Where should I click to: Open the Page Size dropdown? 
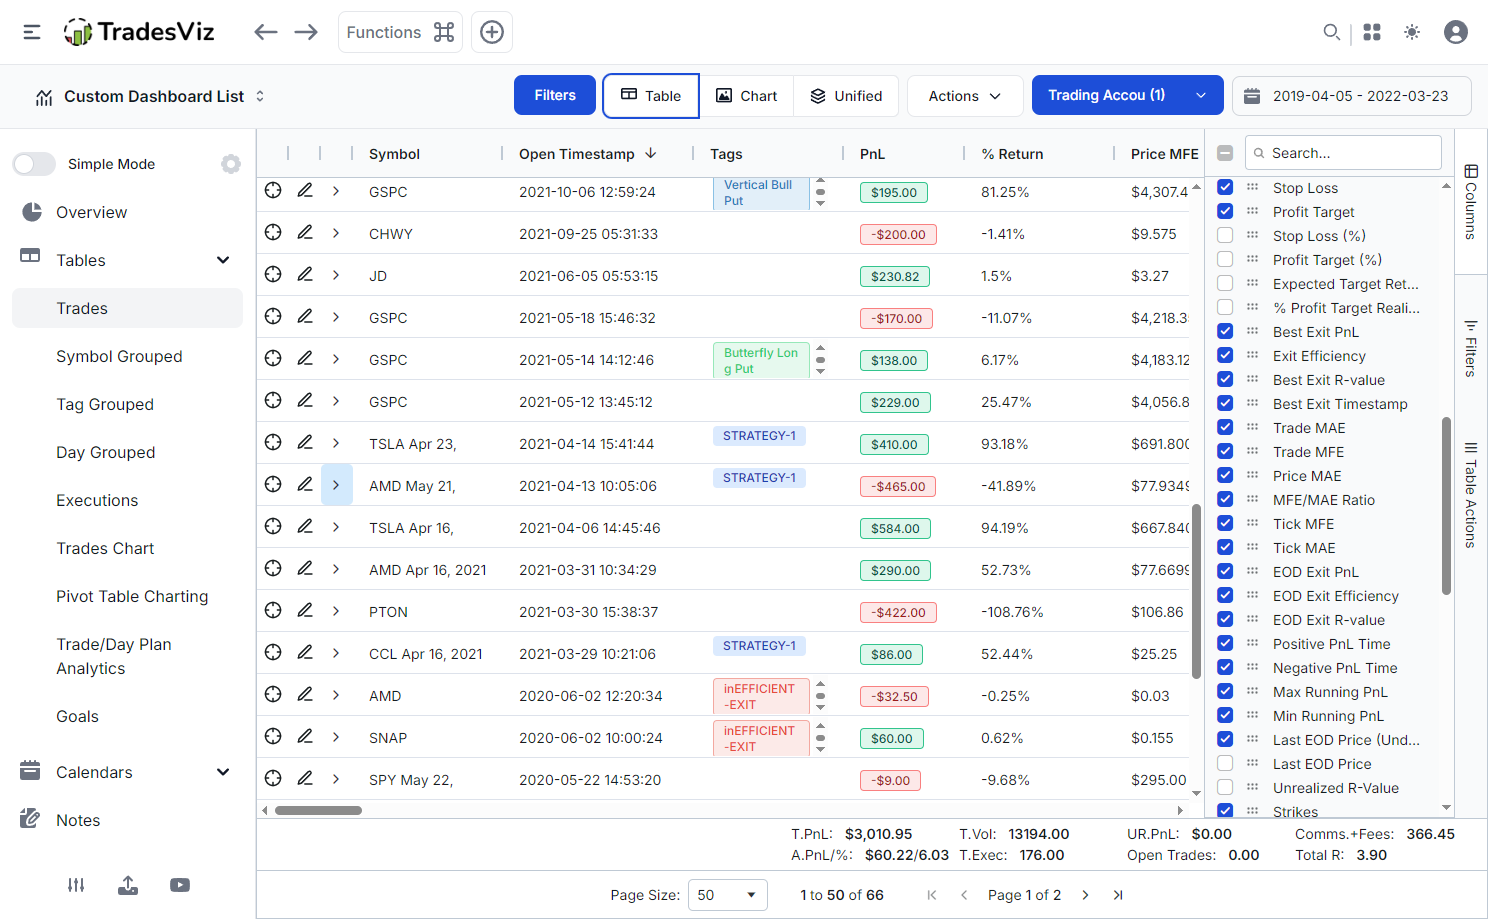(727, 894)
